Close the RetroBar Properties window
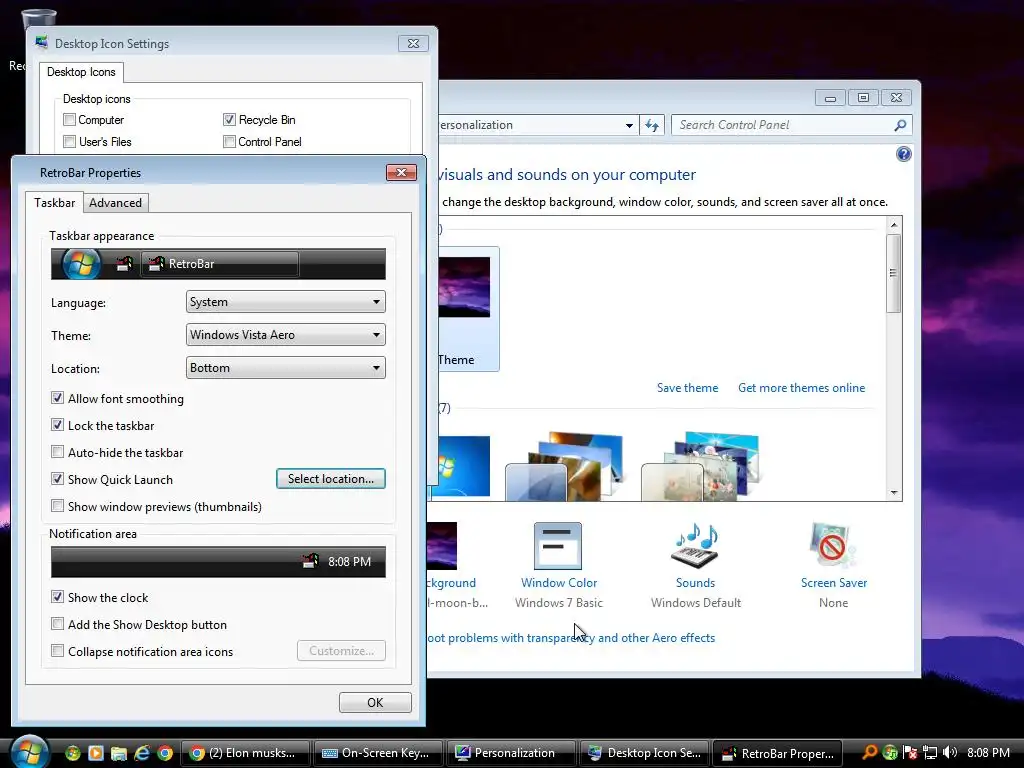The width and height of the screenshot is (1024, 768). pos(401,172)
